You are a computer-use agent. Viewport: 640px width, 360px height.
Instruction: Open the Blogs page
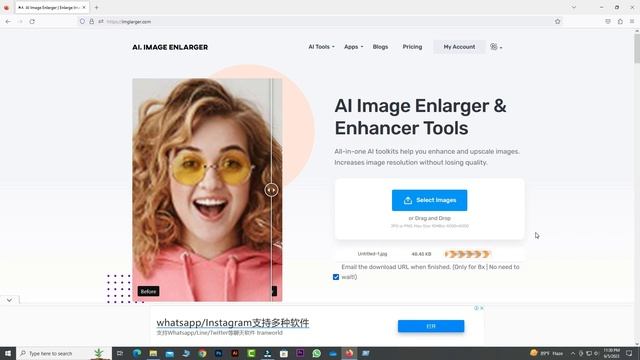tap(380, 47)
